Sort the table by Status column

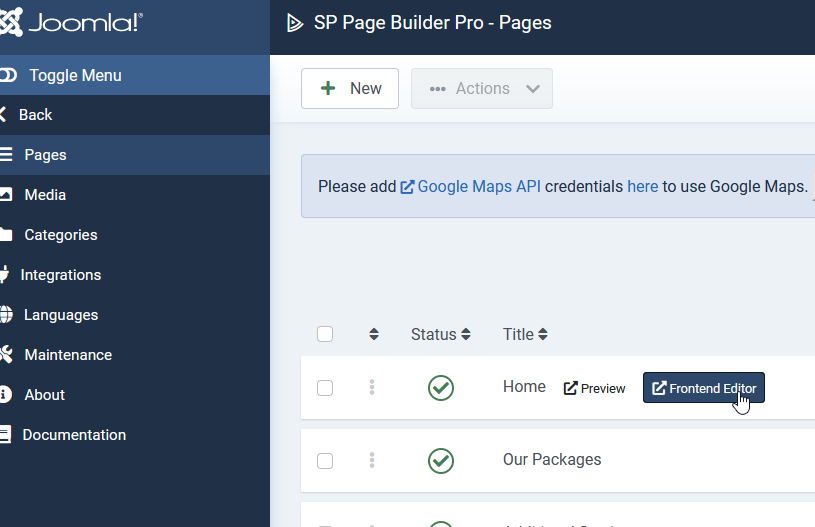[440, 335]
